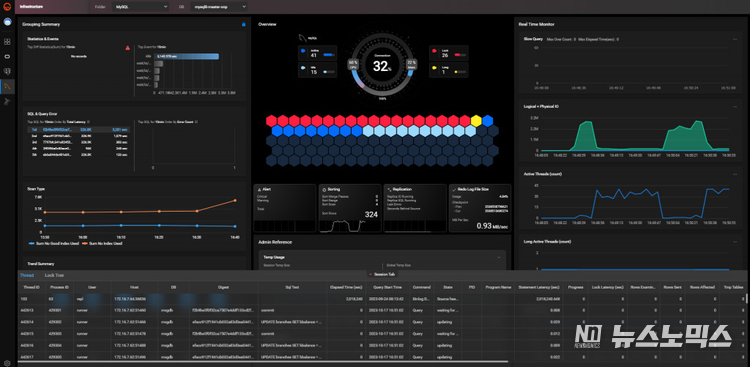Screen dimensions: 750x367
Task: Click the MySQL dolphin icon under Overview
Action: pyautogui.click(x=302, y=37)
